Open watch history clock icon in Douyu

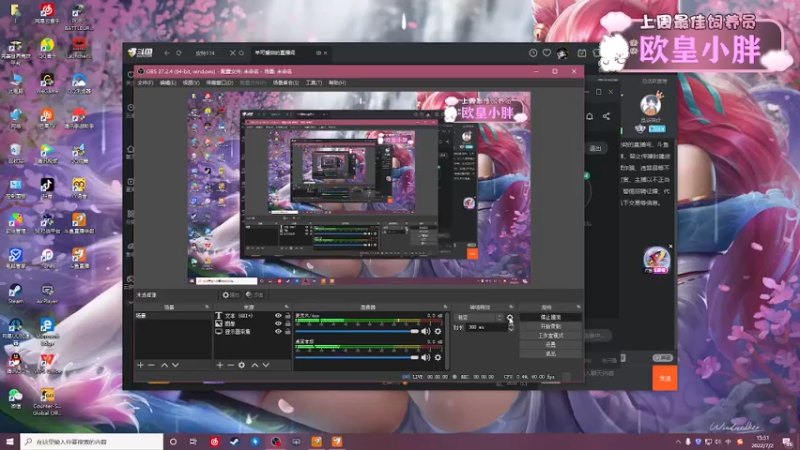coord(533,53)
